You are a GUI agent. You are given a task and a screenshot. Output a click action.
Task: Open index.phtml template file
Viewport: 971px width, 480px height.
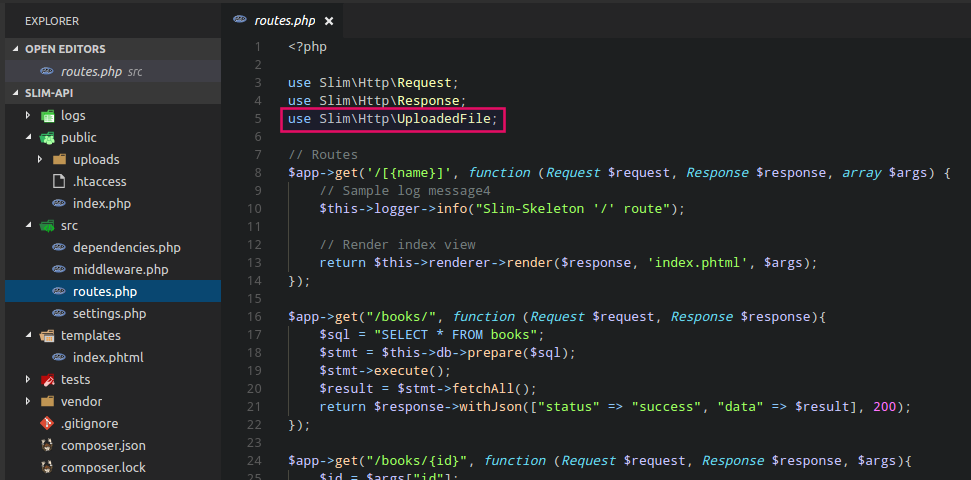click(108, 358)
